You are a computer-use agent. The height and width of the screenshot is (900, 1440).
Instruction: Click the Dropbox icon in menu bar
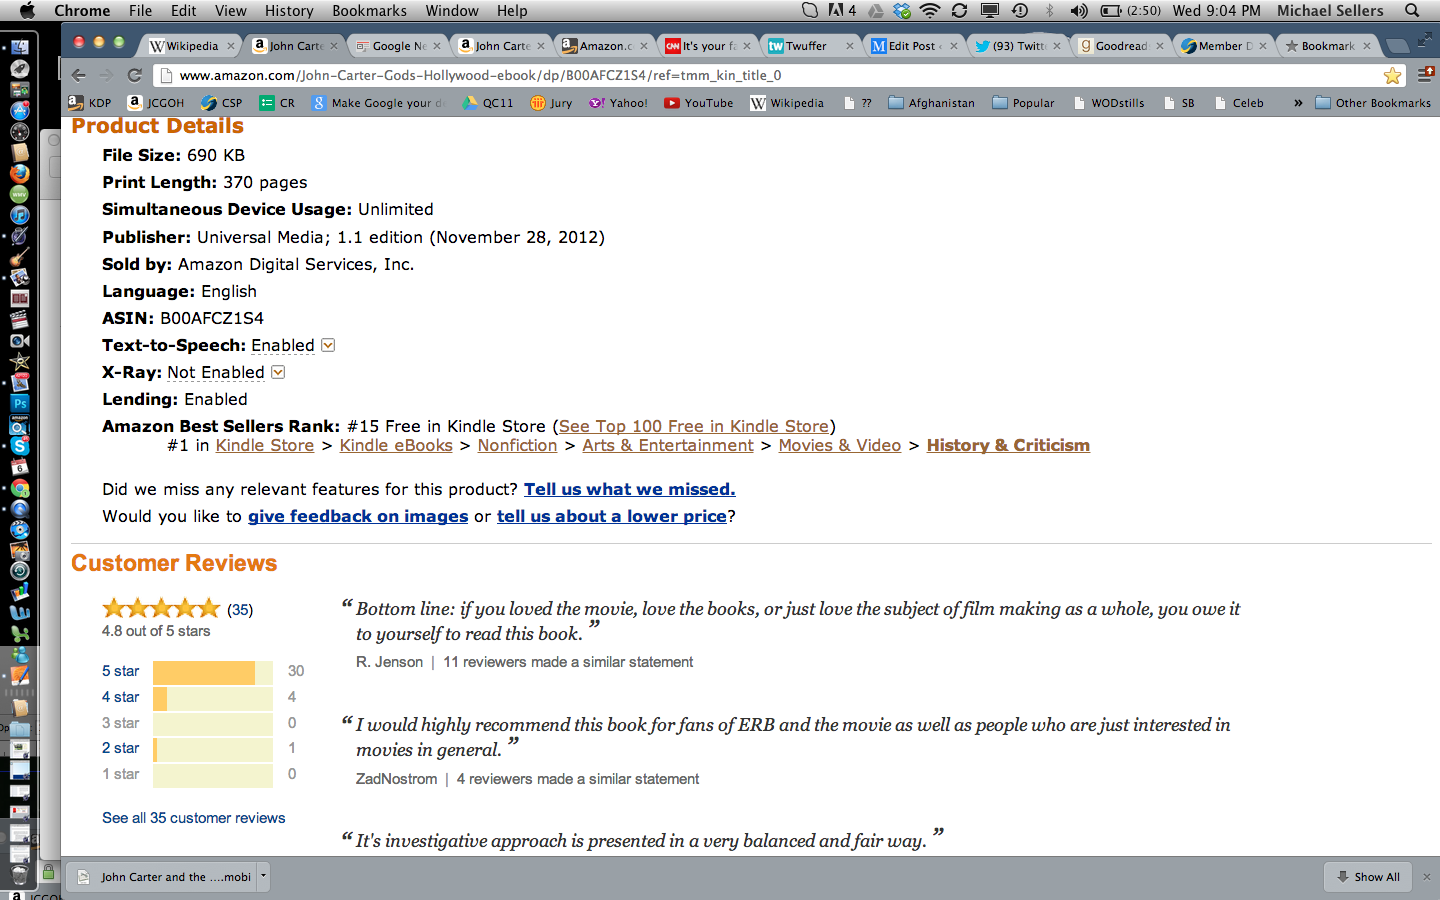[x=902, y=11]
